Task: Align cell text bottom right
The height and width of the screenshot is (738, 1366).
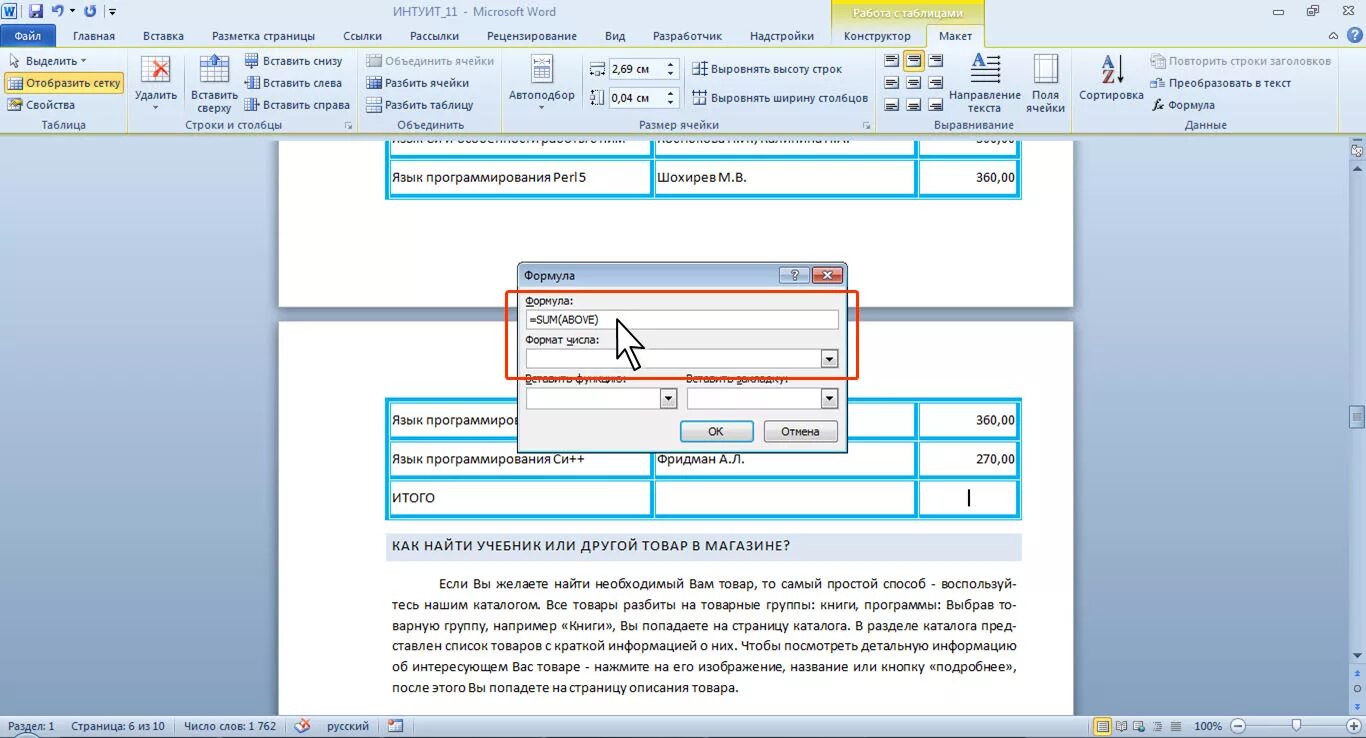Action: pyautogui.click(x=935, y=105)
